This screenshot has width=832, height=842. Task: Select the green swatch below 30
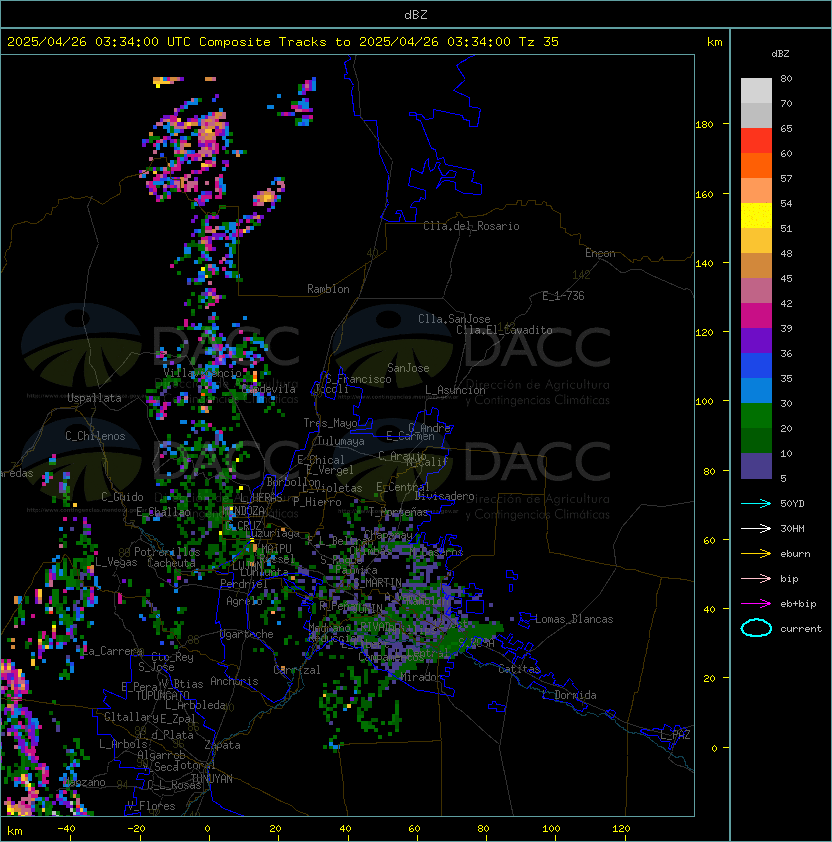(x=756, y=416)
